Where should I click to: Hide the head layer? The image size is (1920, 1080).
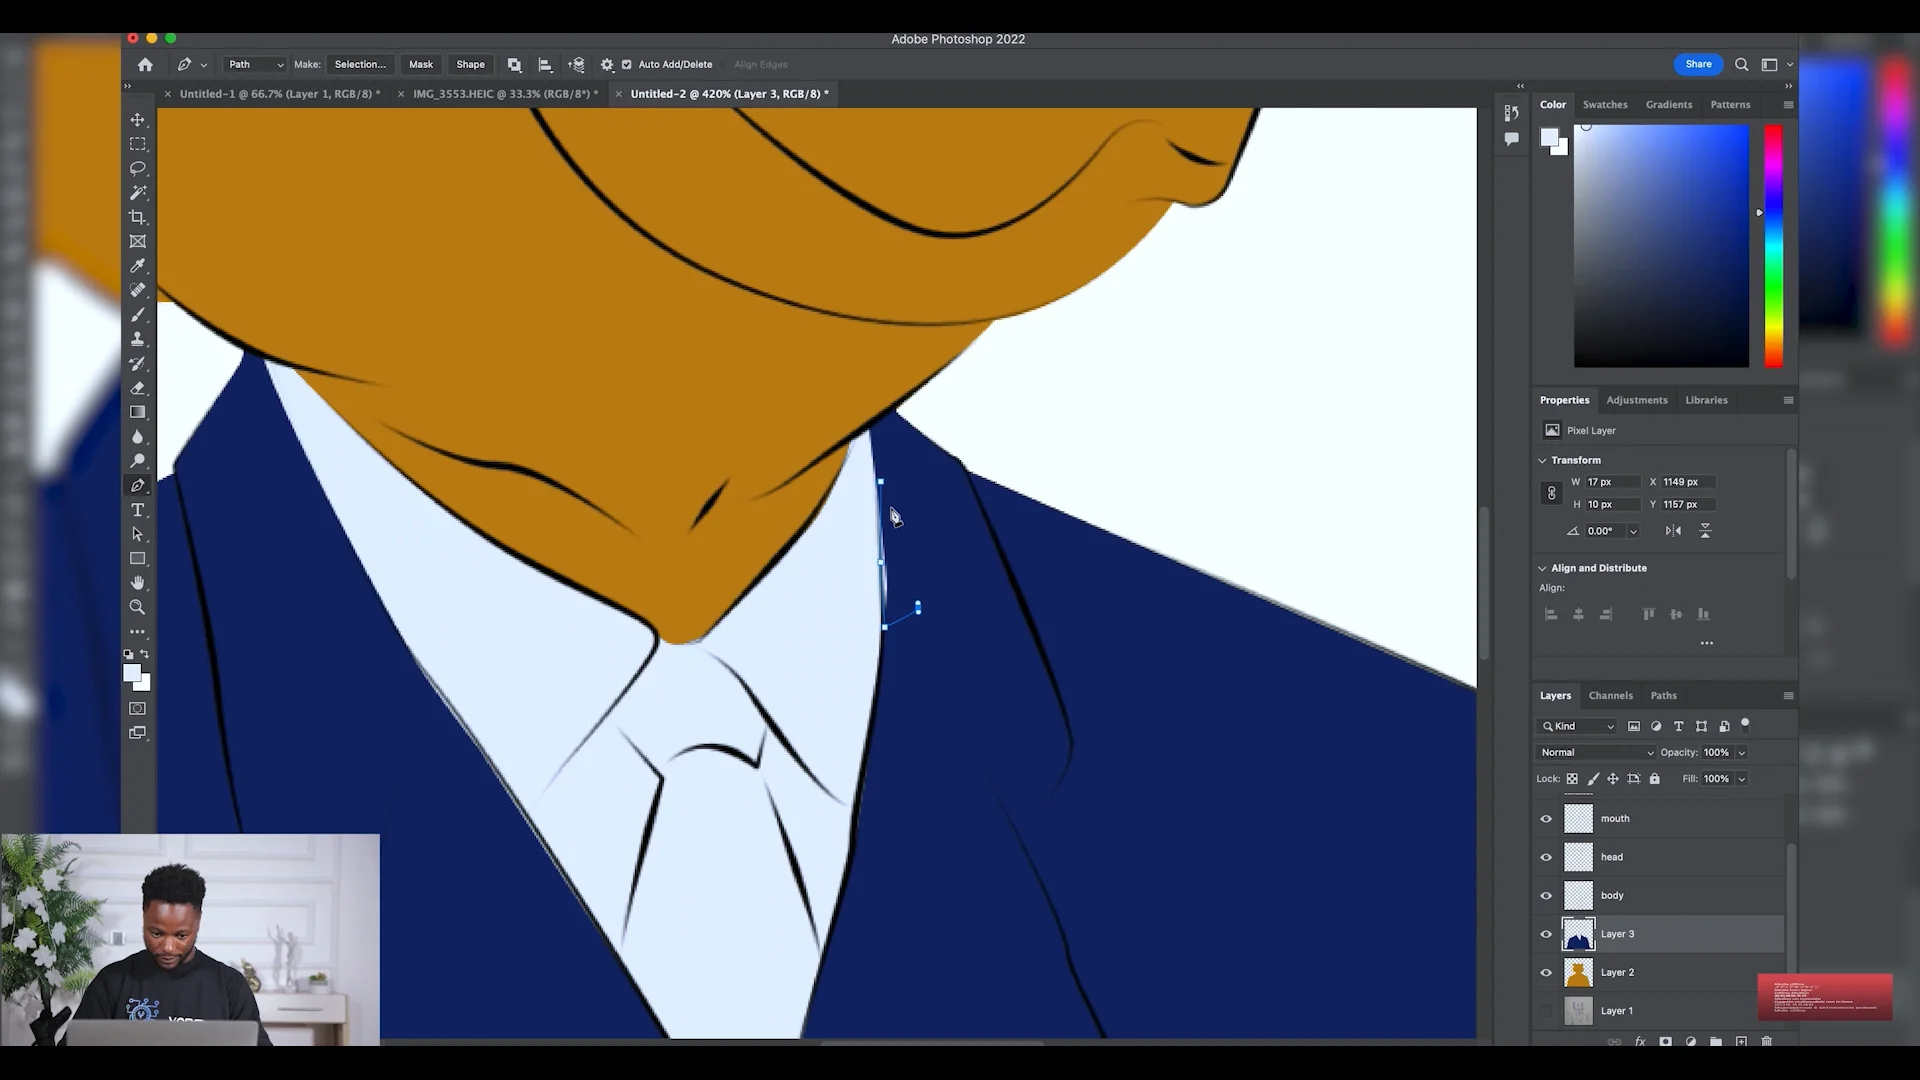point(1546,857)
